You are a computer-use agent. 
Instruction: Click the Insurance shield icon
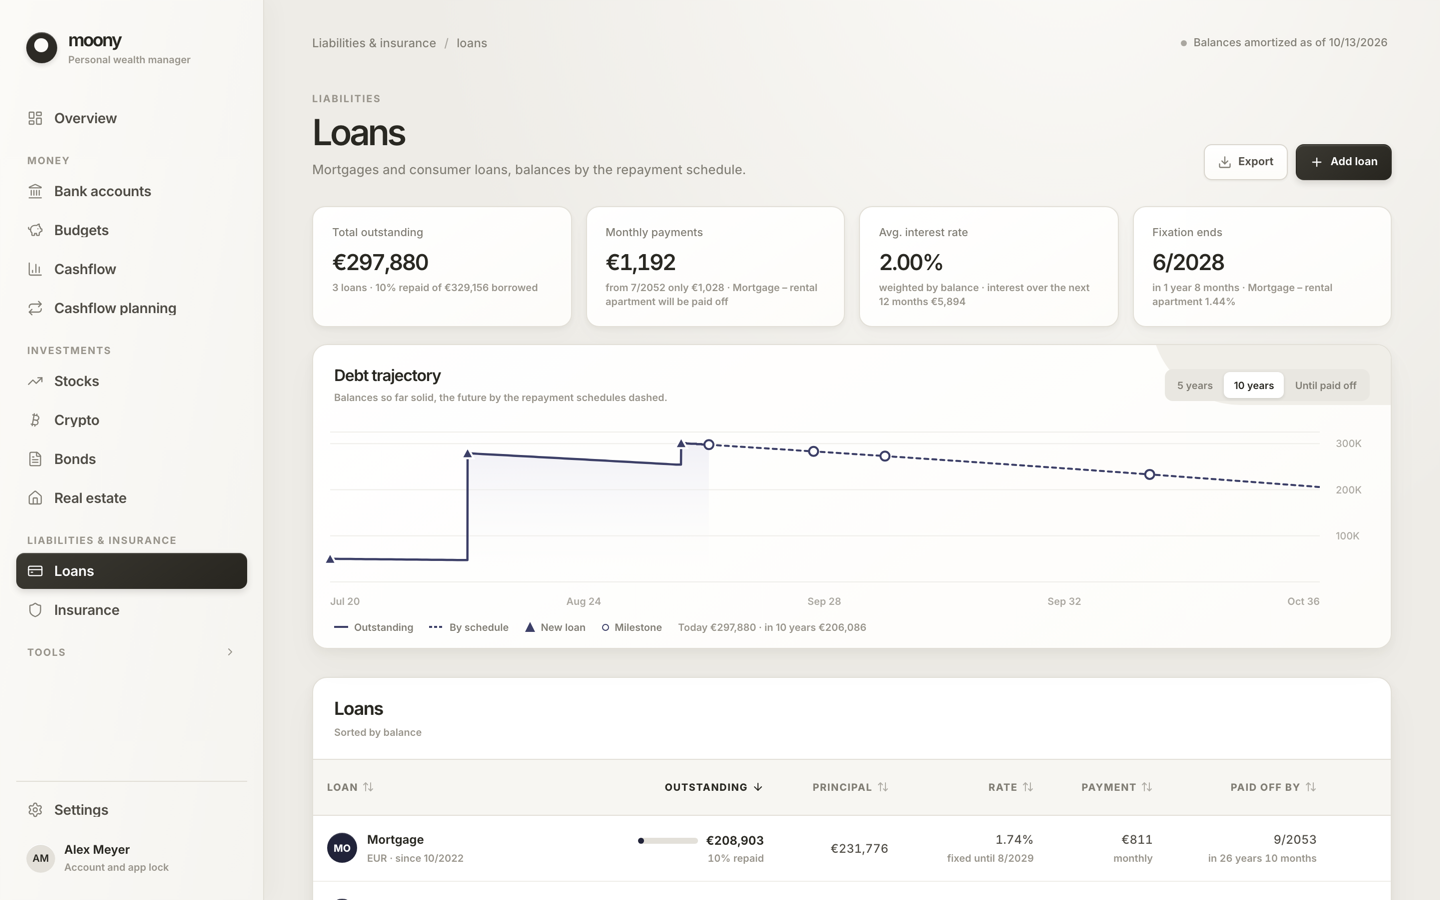(x=35, y=610)
